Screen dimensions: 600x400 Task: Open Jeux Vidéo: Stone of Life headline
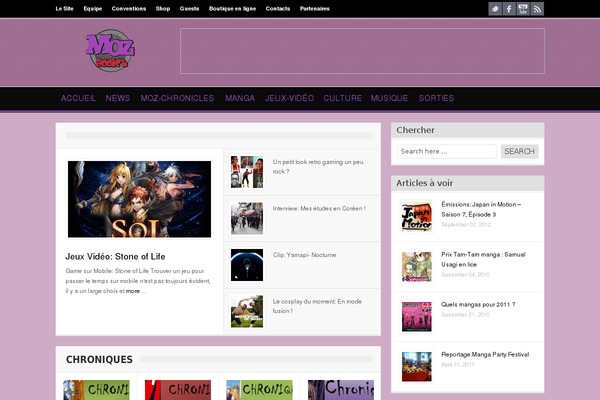115,256
